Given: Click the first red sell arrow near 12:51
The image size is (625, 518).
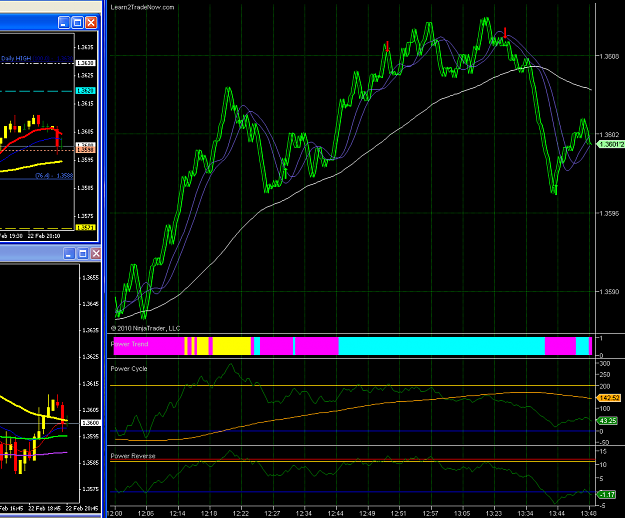Looking at the screenshot, I should (x=387, y=46).
